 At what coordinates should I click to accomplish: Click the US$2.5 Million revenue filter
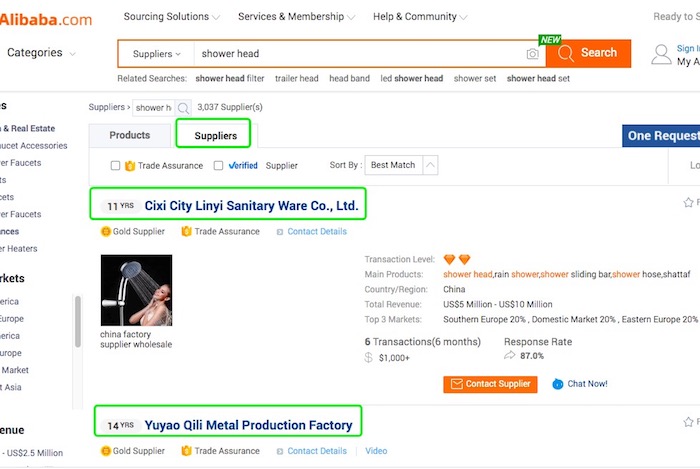point(32,453)
